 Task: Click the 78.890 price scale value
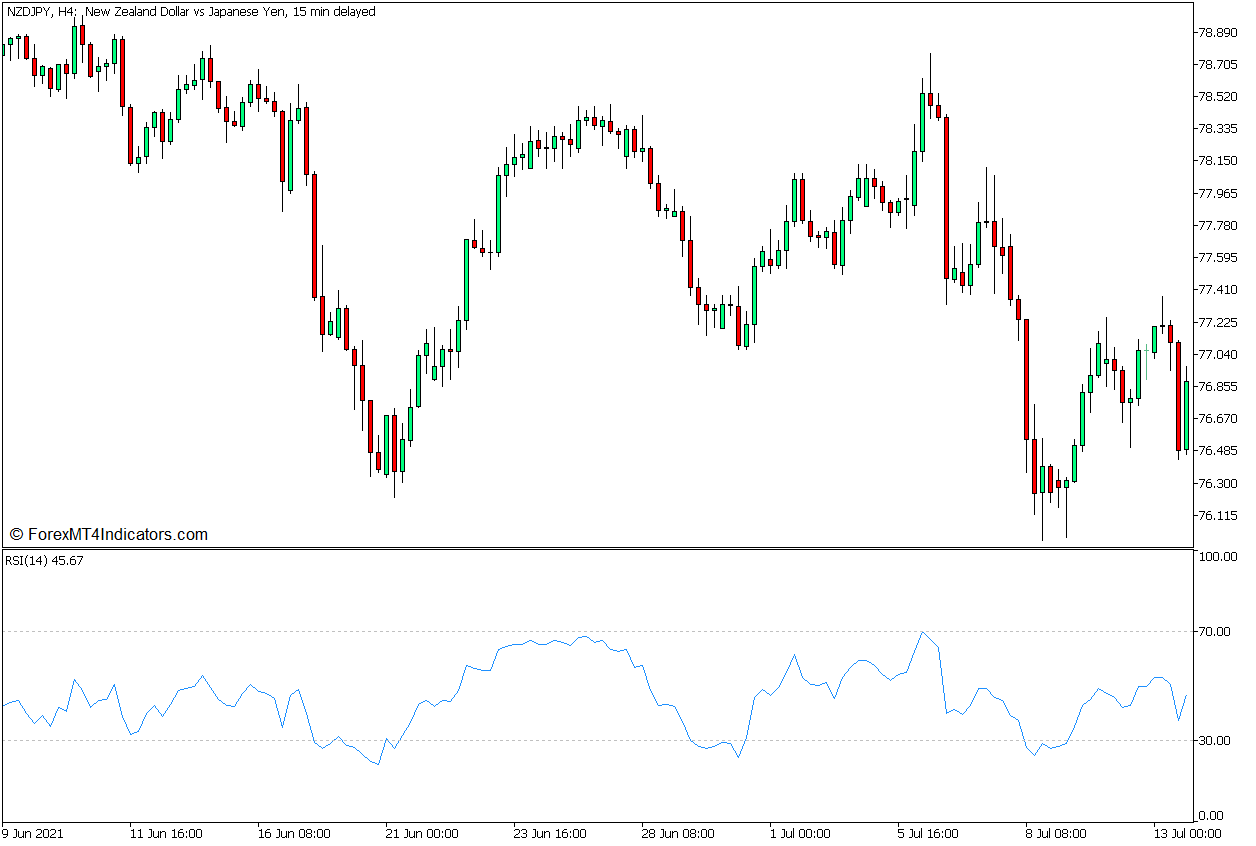[x=1216, y=30]
